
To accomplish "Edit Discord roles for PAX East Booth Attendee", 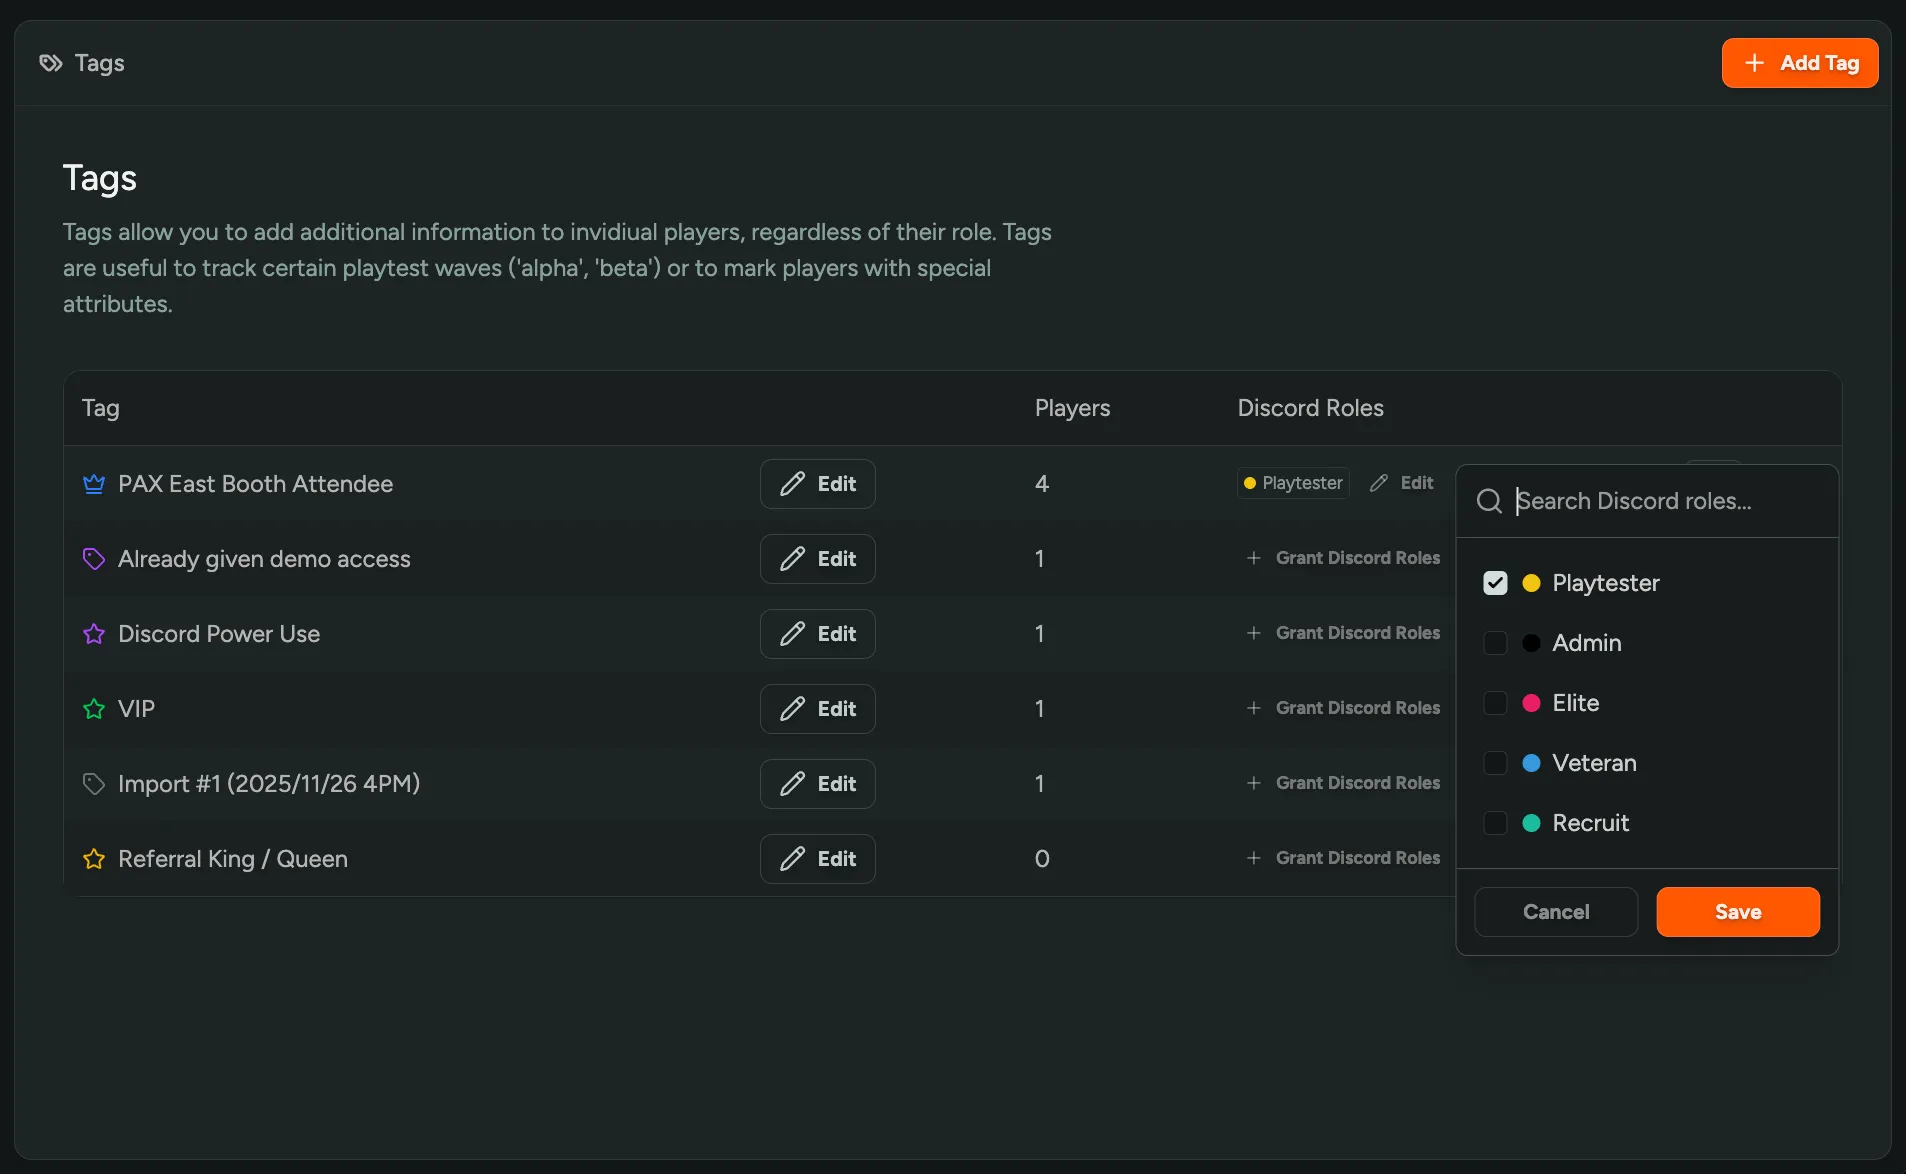I will [x=1402, y=483].
